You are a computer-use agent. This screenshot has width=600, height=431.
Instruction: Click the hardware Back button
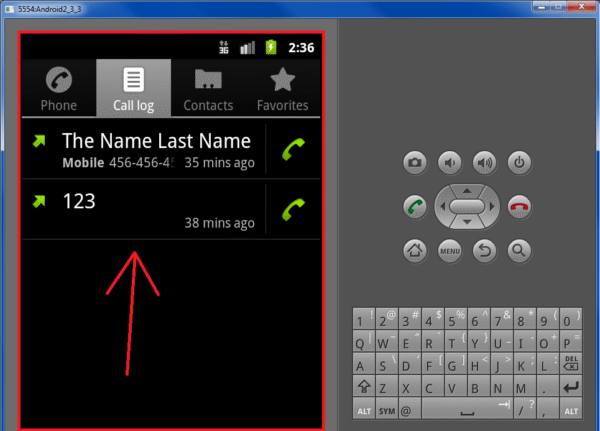(484, 251)
